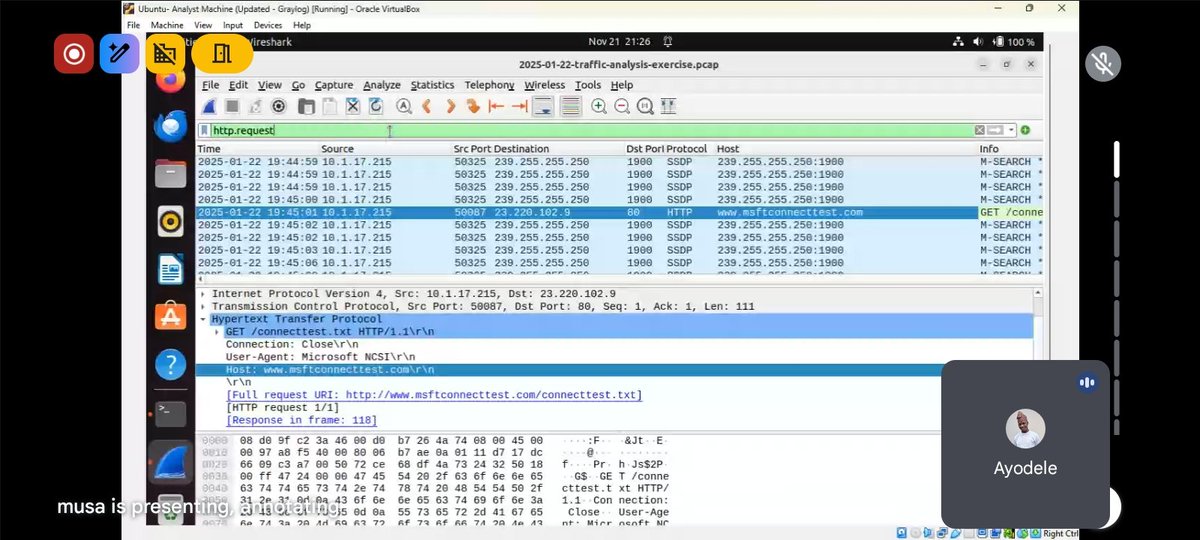Open the Go menu
The image size is (1200, 540).
[298, 85]
